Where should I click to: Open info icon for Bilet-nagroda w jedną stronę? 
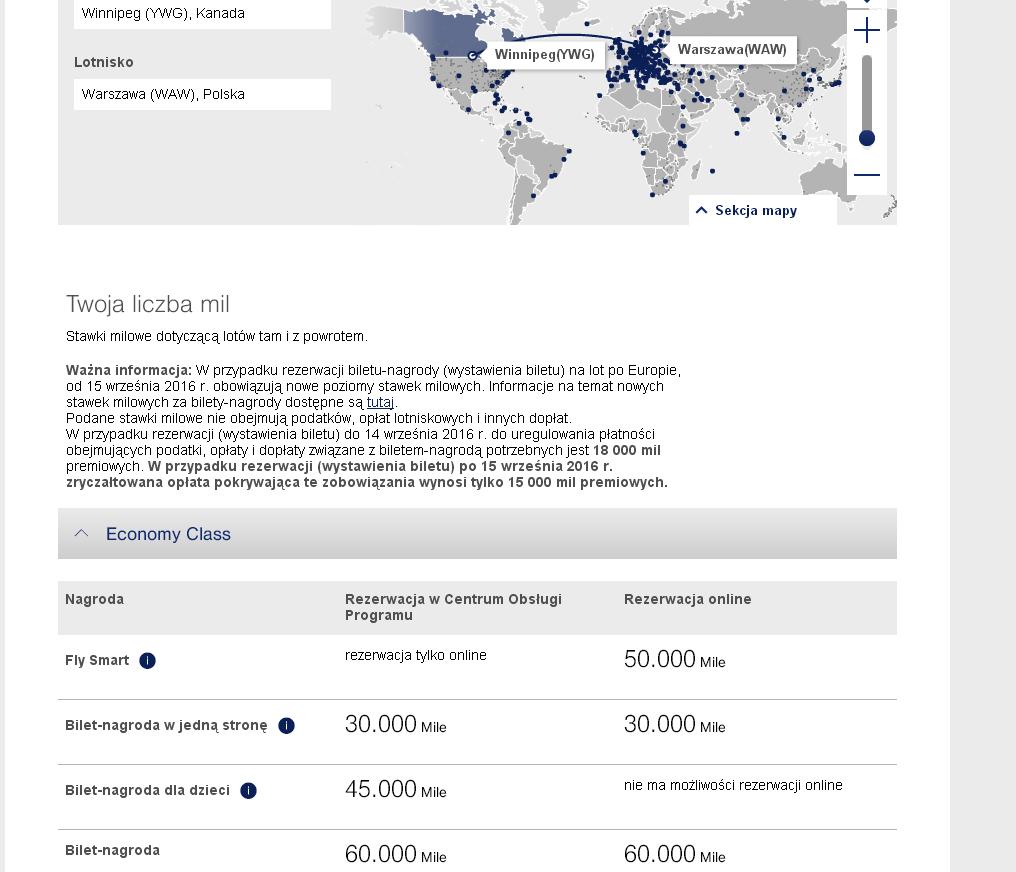tap(286, 726)
